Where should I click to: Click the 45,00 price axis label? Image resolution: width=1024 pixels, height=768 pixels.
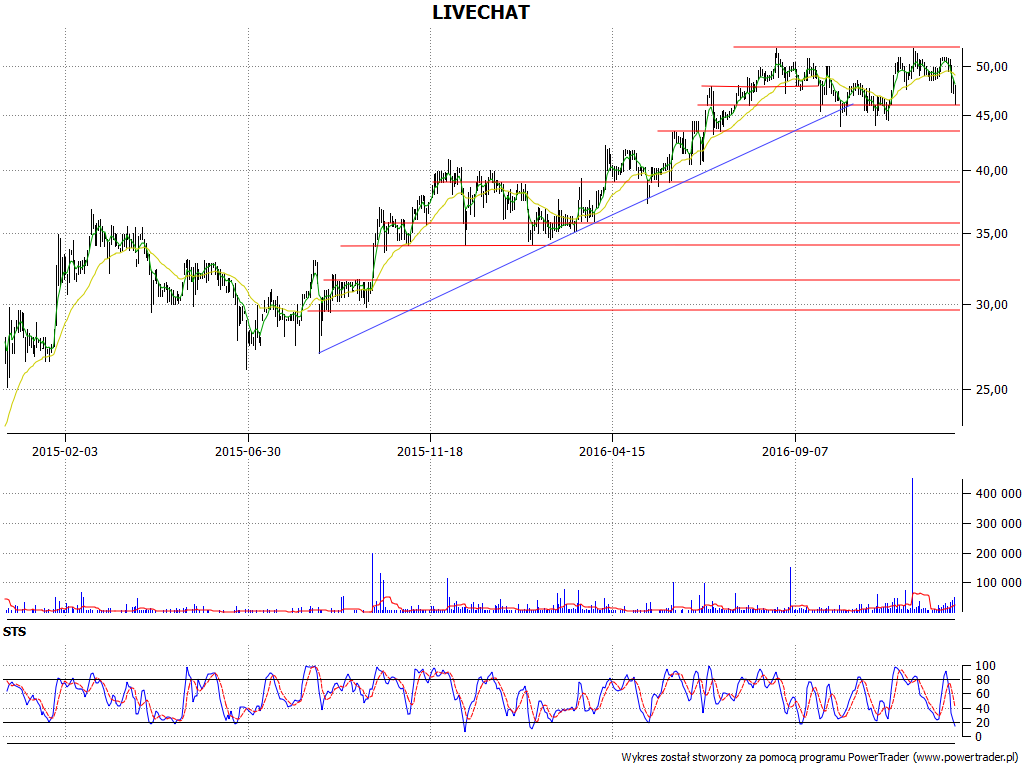(x=991, y=116)
